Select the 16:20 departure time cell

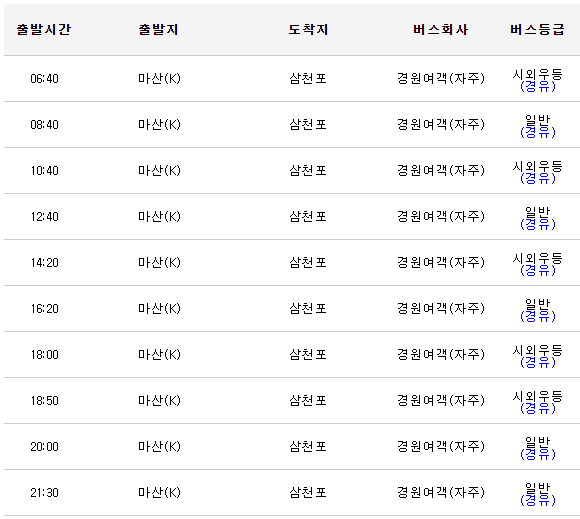(x=44, y=309)
